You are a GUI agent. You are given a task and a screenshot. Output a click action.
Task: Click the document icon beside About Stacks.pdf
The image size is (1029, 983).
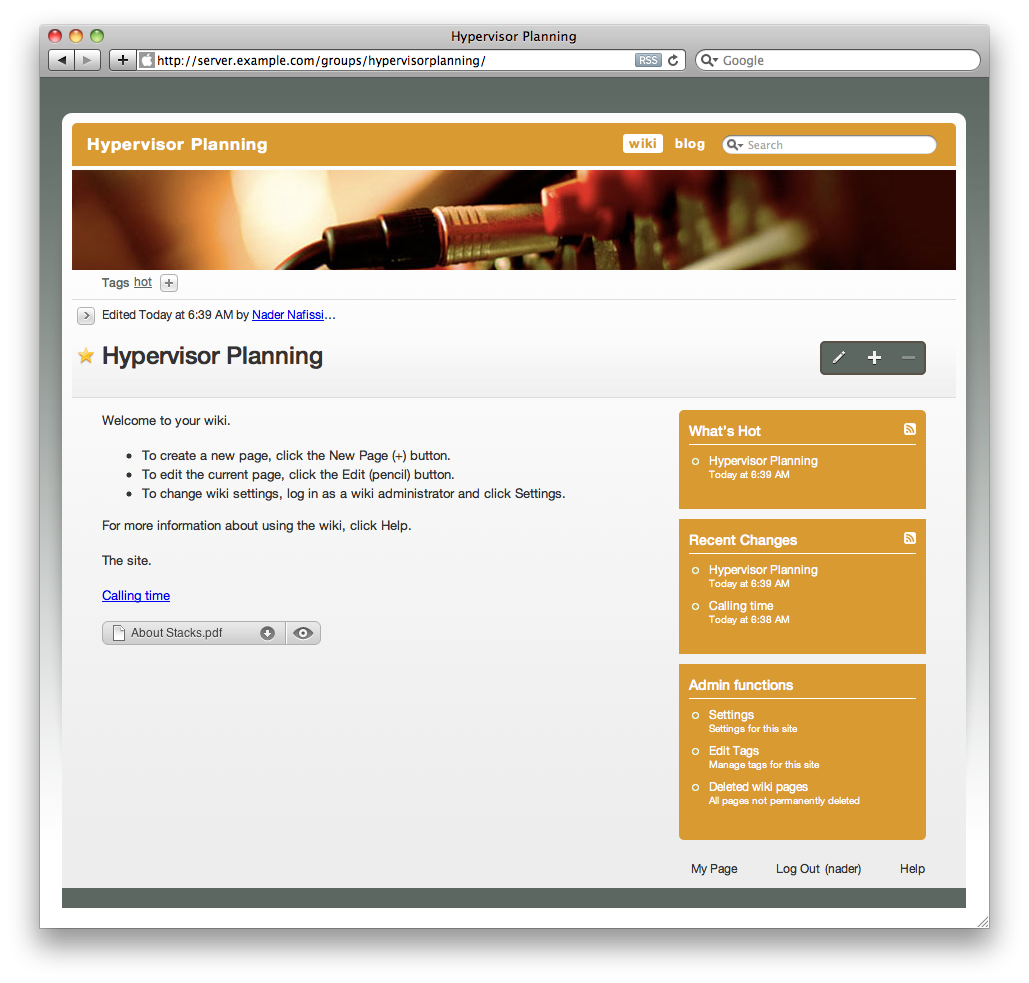119,633
